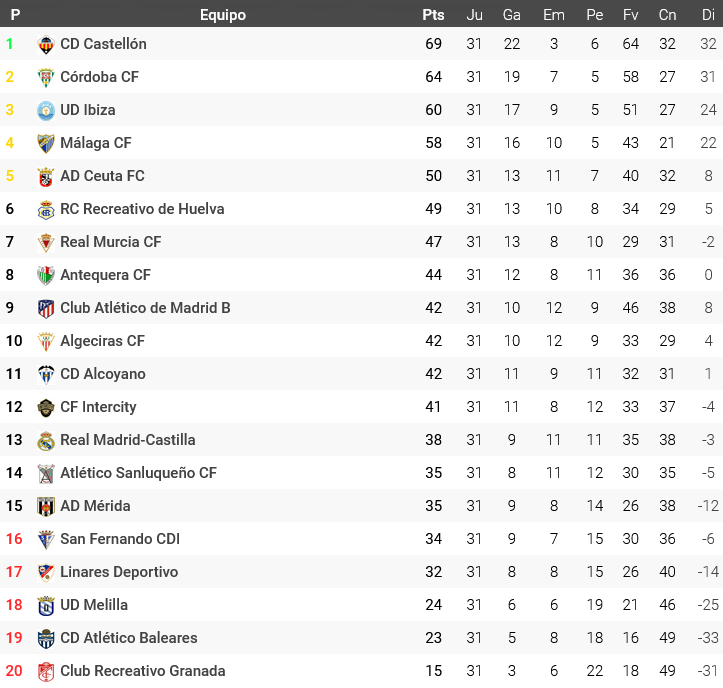Click the Ga wins column header
723x688 pixels.
[512, 15]
